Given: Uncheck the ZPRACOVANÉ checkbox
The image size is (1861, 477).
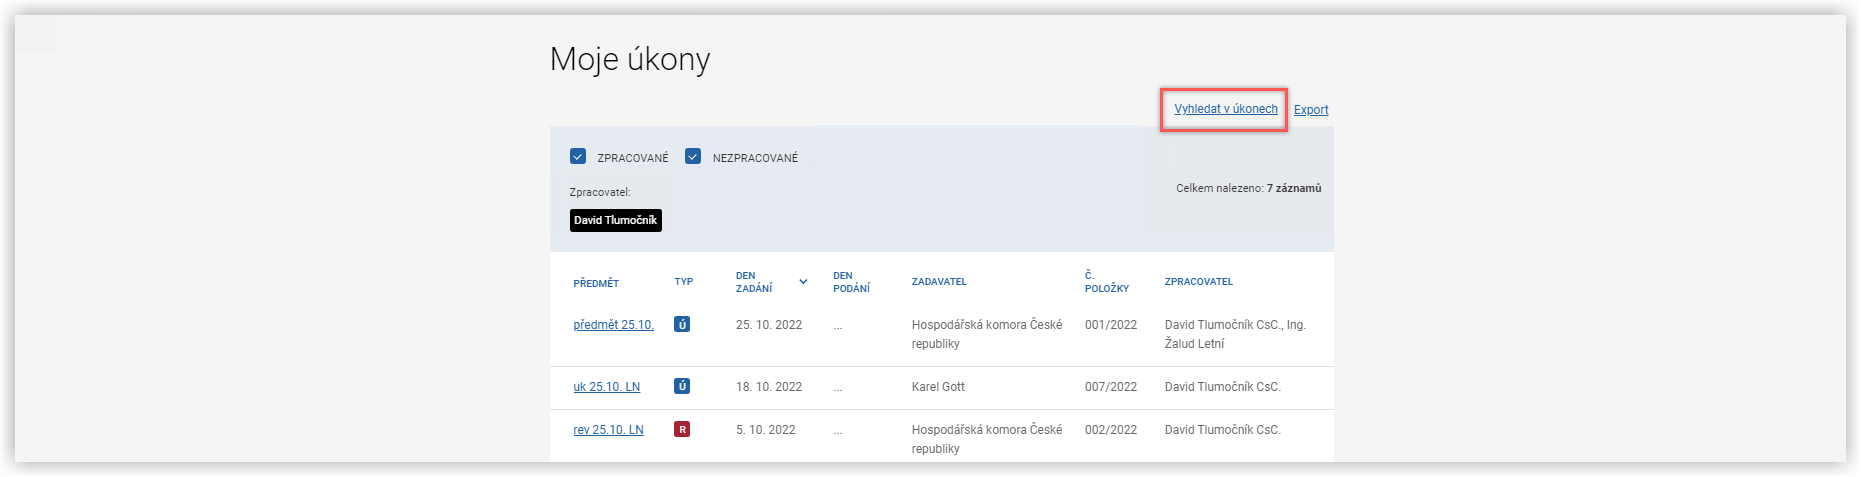Looking at the screenshot, I should click(x=578, y=156).
